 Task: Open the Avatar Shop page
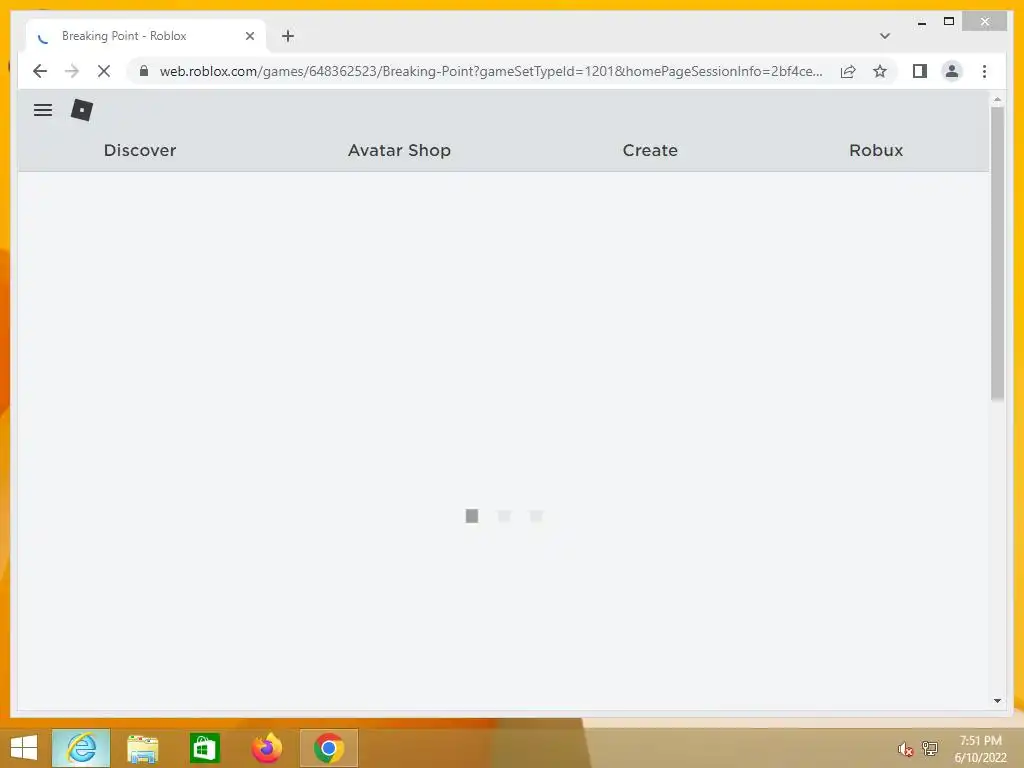(399, 150)
